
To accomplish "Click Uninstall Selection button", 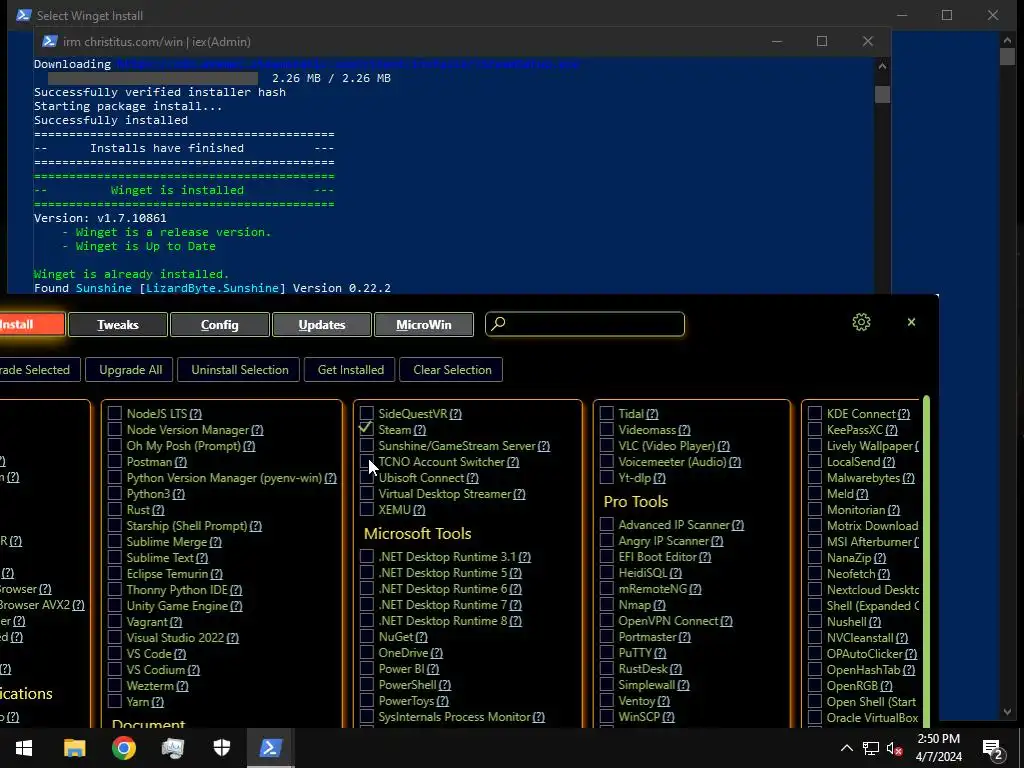I will [x=240, y=370].
